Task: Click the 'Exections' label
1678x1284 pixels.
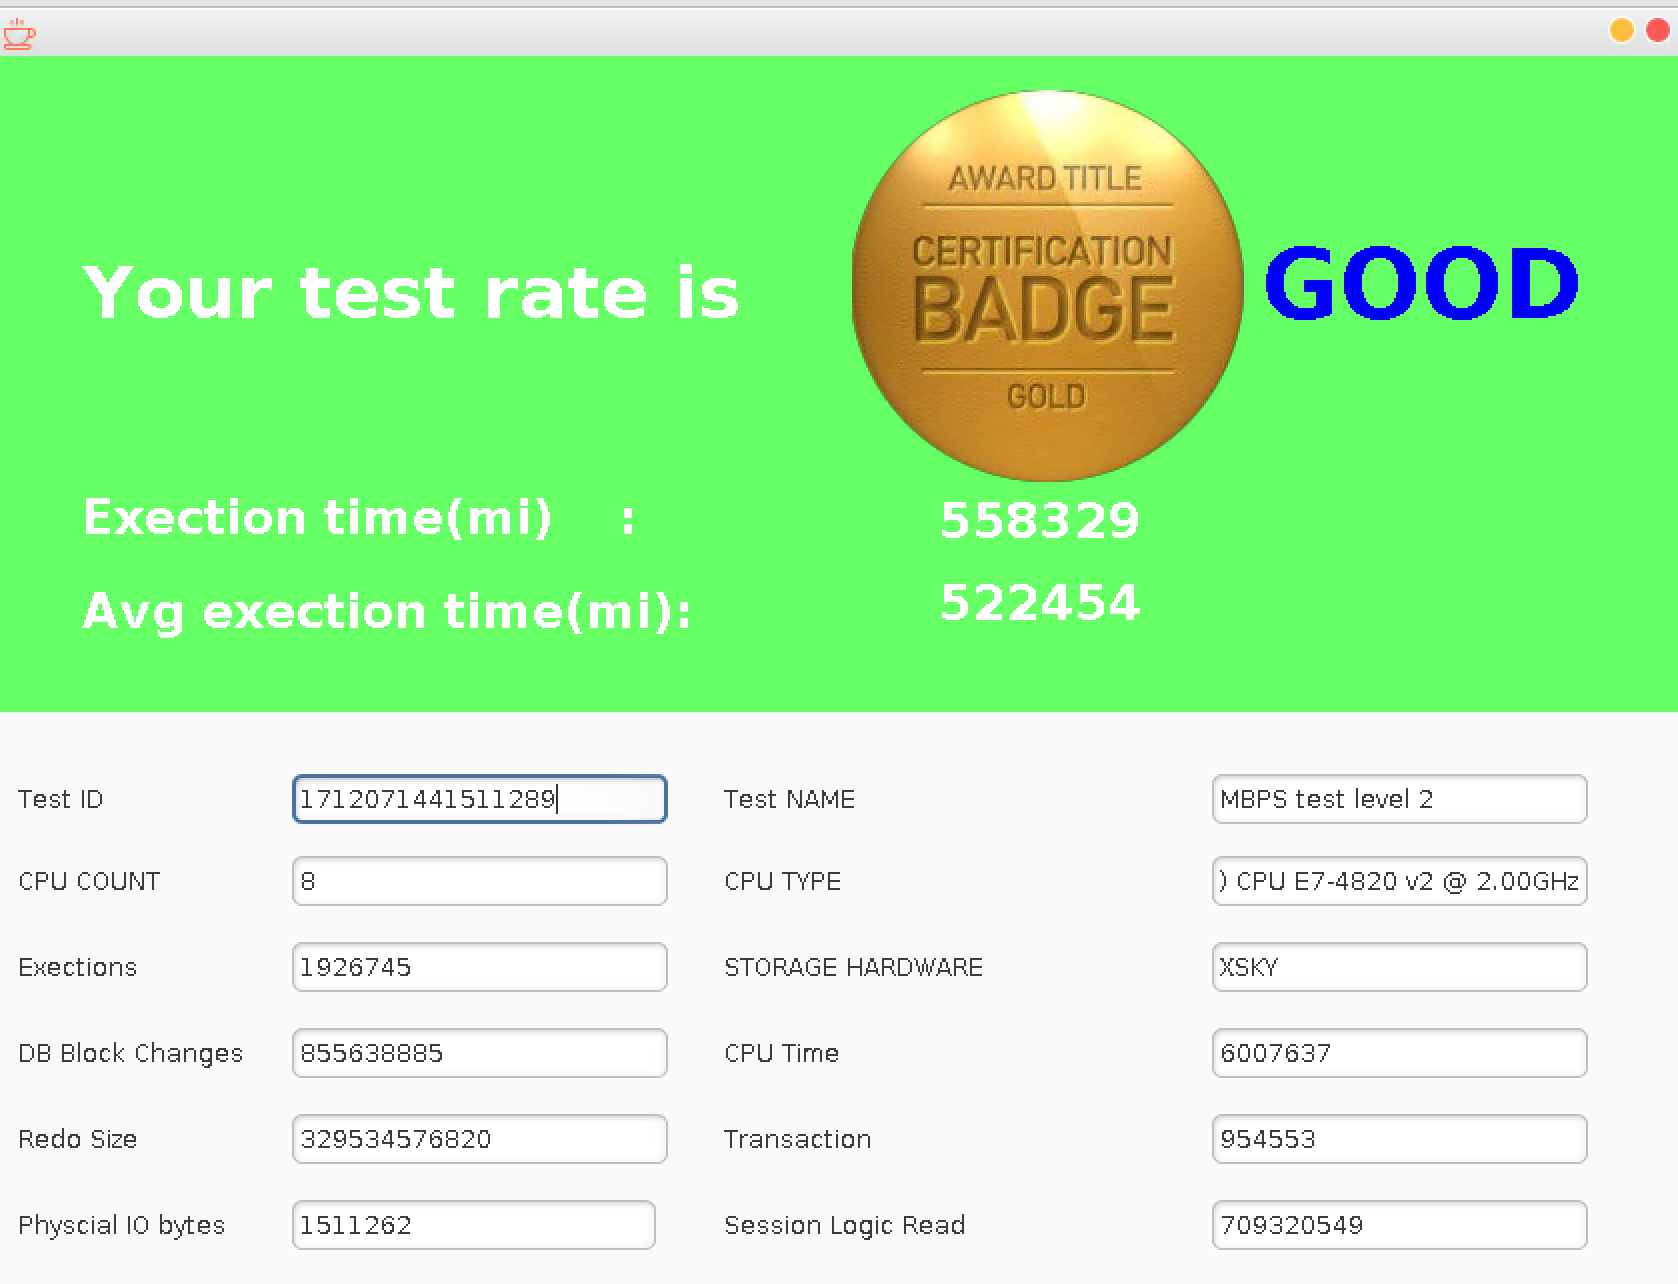Action: (x=78, y=967)
